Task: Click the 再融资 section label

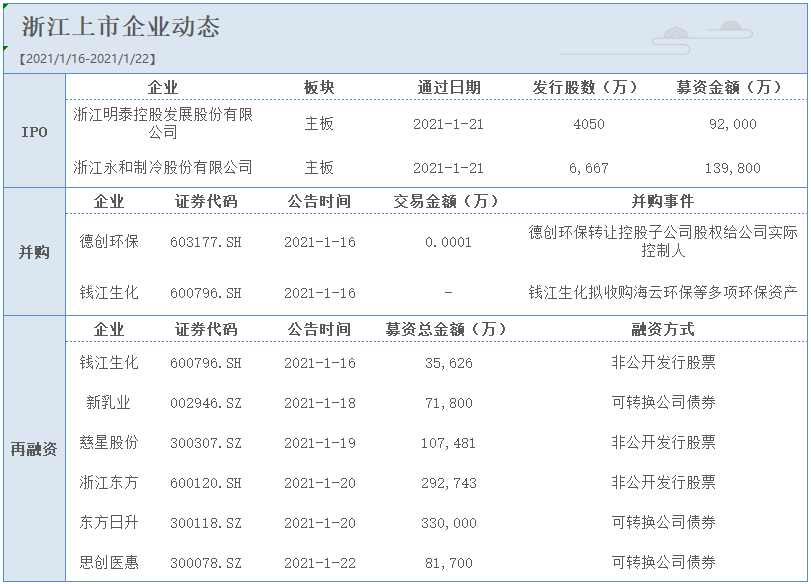Action: [x=34, y=449]
